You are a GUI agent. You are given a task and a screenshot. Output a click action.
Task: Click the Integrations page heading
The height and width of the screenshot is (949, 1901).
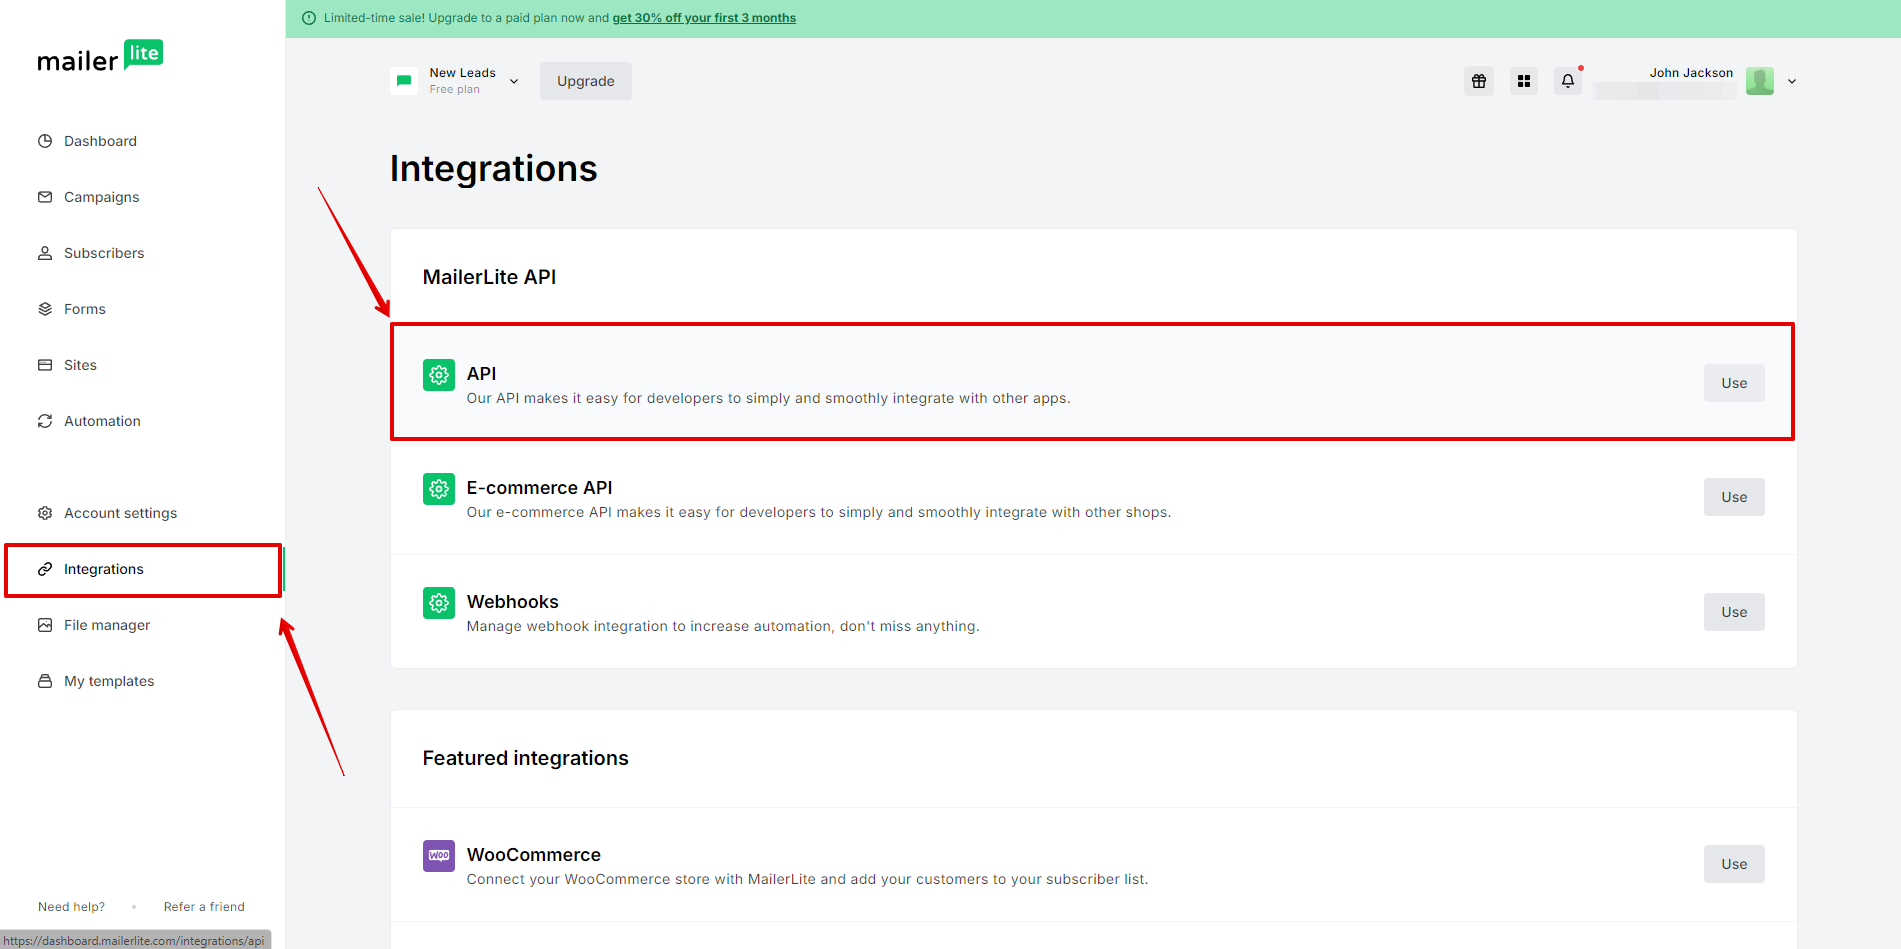tap(494, 169)
